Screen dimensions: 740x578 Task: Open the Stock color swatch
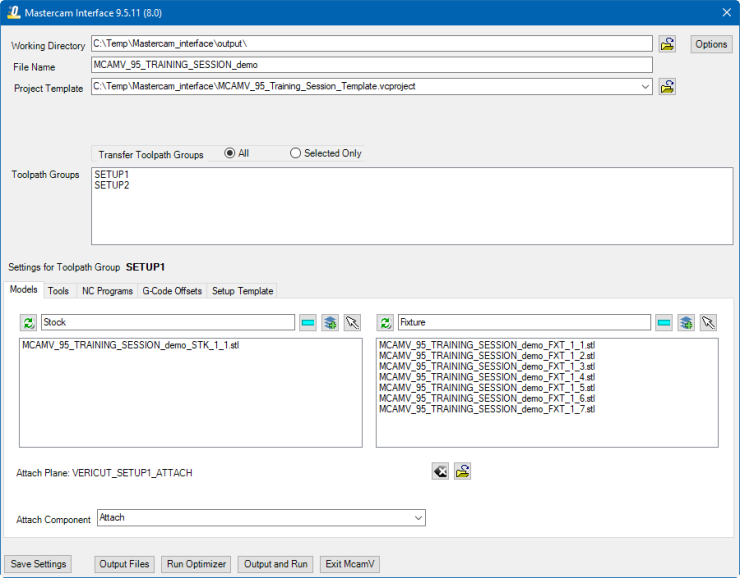click(x=308, y=323)
